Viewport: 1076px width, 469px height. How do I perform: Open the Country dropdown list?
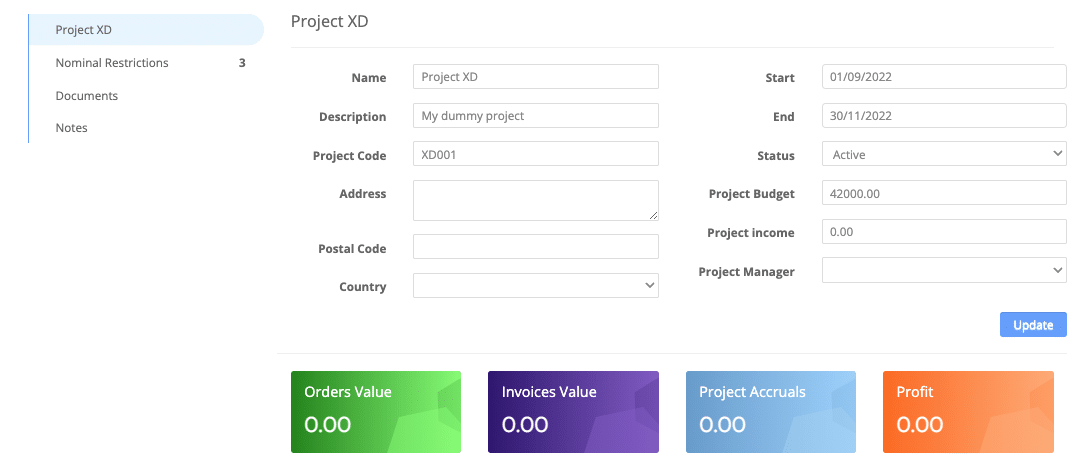(536, 285)
